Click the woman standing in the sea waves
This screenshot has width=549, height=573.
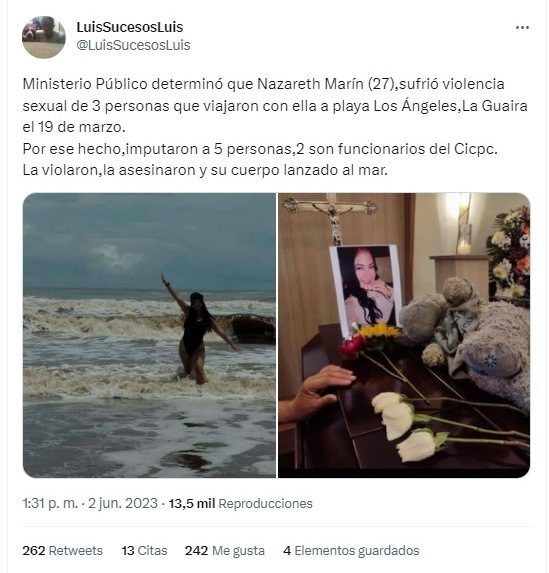click(197, 329)
